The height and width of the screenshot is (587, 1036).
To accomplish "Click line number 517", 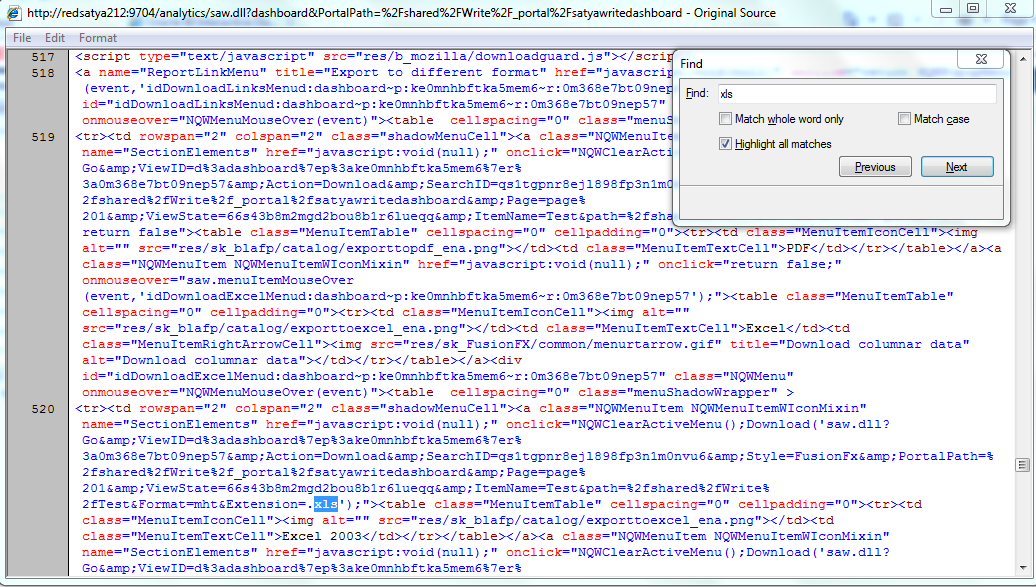I will click(x=43, y=58).
